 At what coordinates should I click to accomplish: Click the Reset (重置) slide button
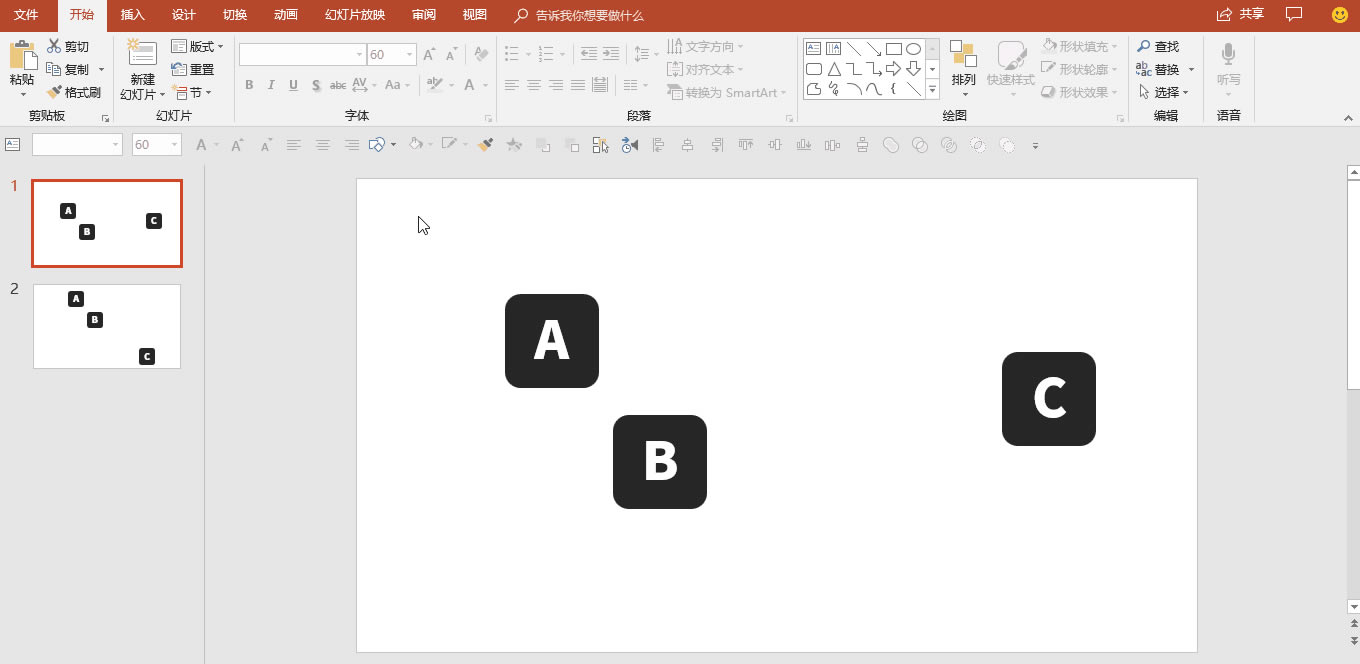(193, 70)
